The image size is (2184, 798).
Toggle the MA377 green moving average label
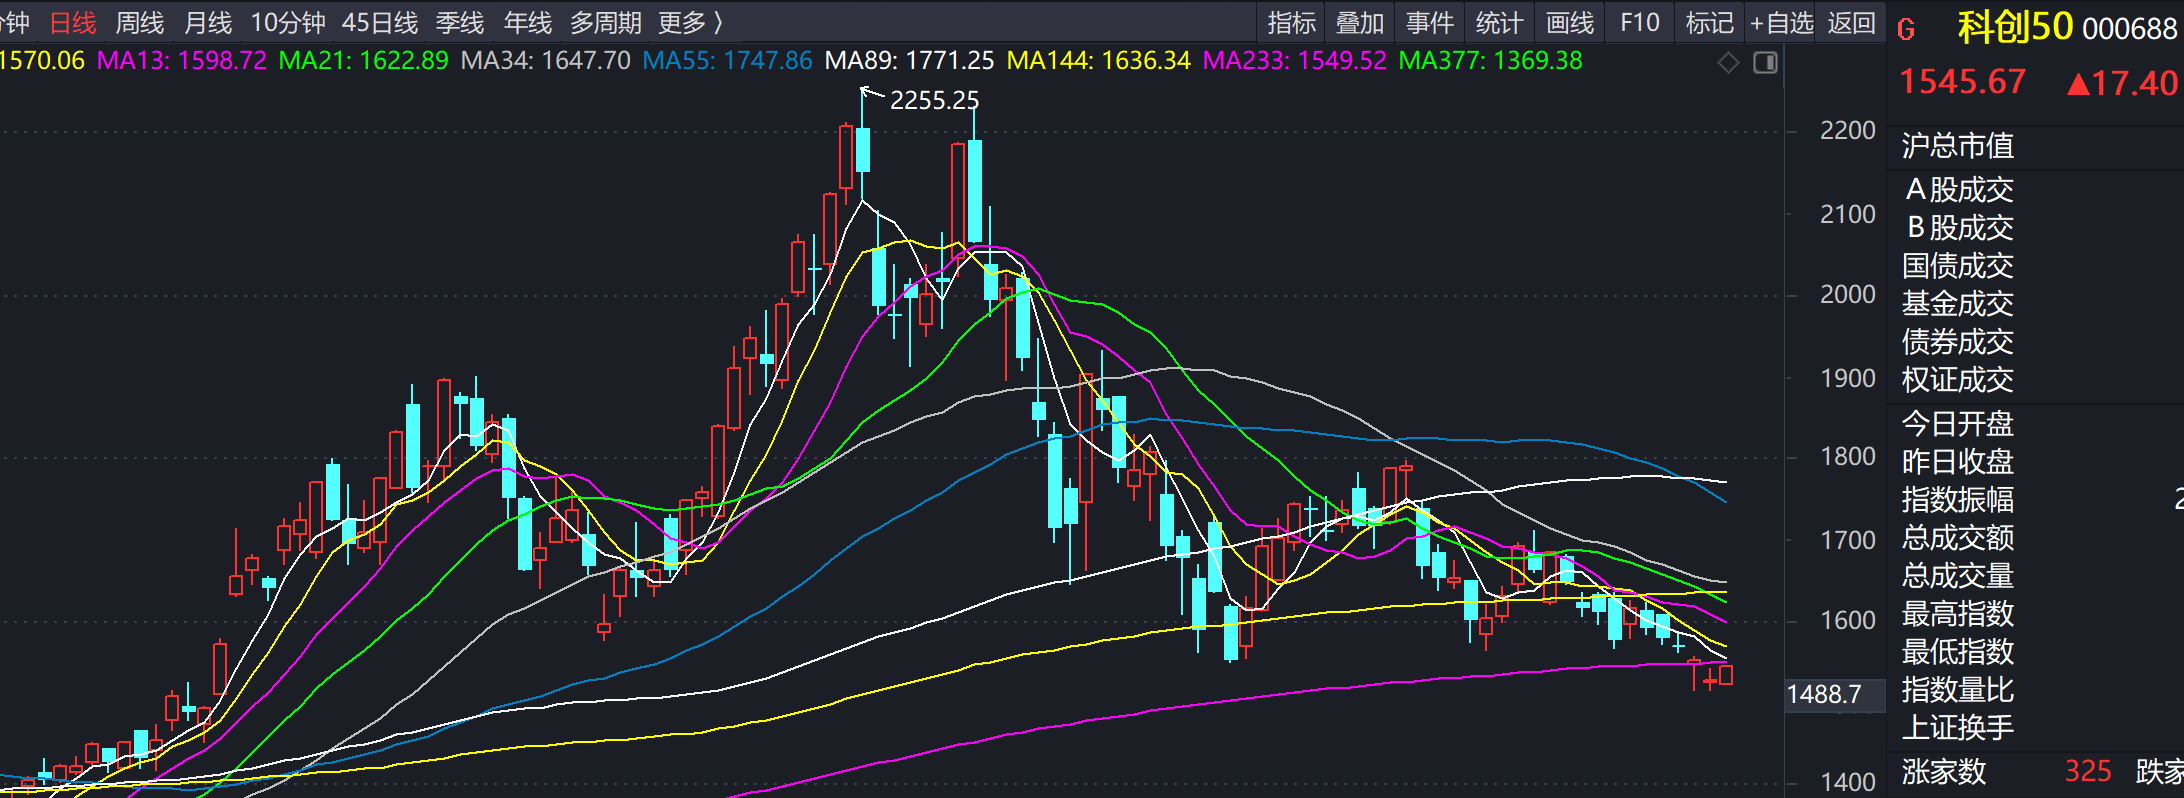[1490, 60]
